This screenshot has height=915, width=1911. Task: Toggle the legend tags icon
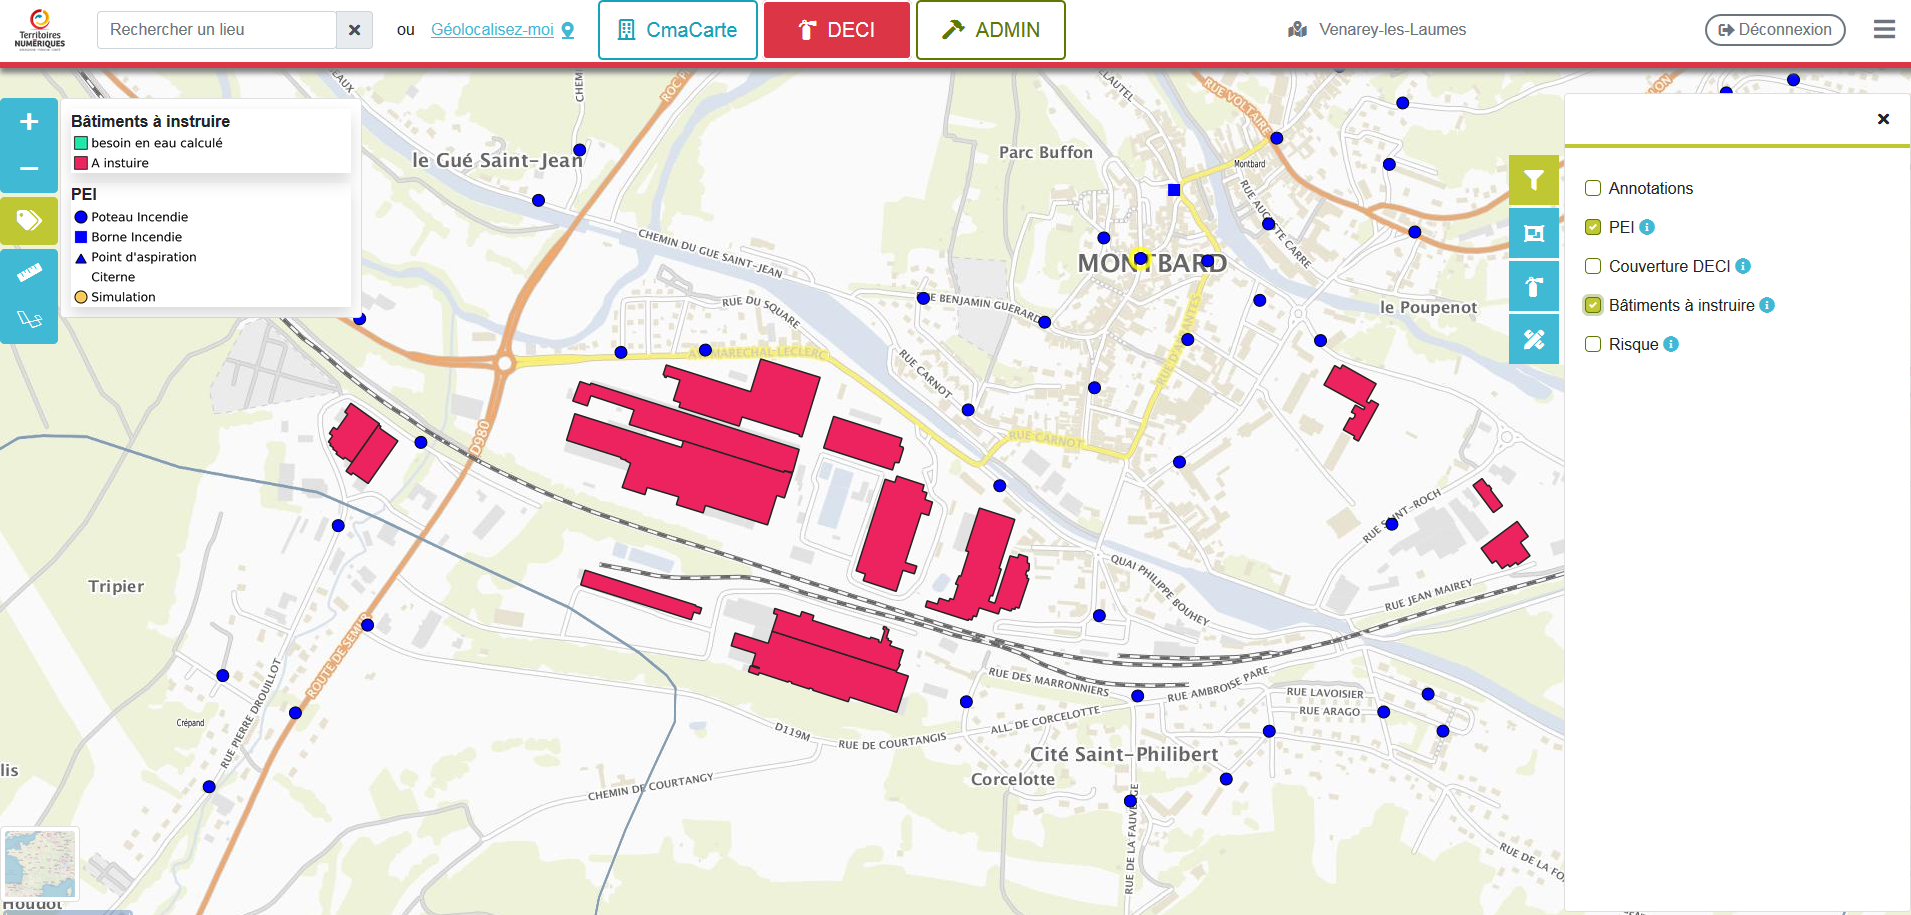[29, 220]
